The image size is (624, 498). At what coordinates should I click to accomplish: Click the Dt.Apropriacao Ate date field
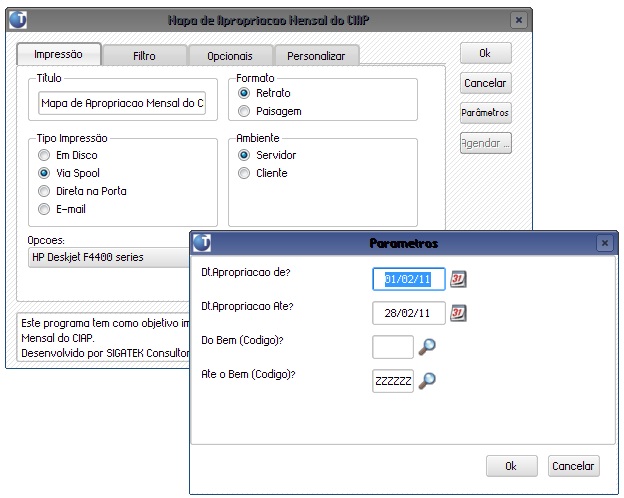(x=408, y=313)
